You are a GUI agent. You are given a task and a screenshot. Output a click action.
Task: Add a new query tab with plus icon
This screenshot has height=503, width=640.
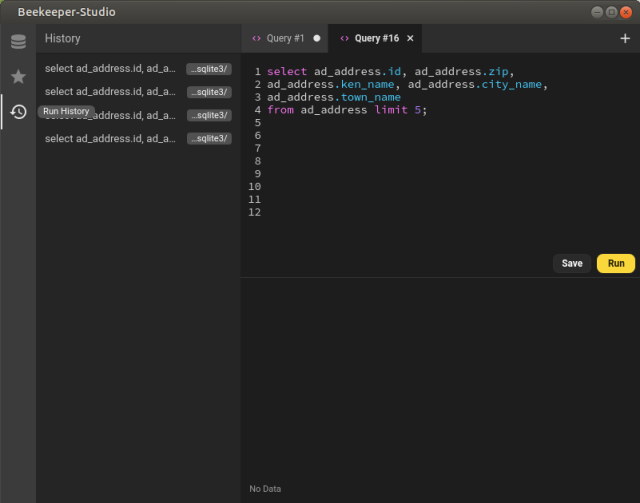[625, 38]
